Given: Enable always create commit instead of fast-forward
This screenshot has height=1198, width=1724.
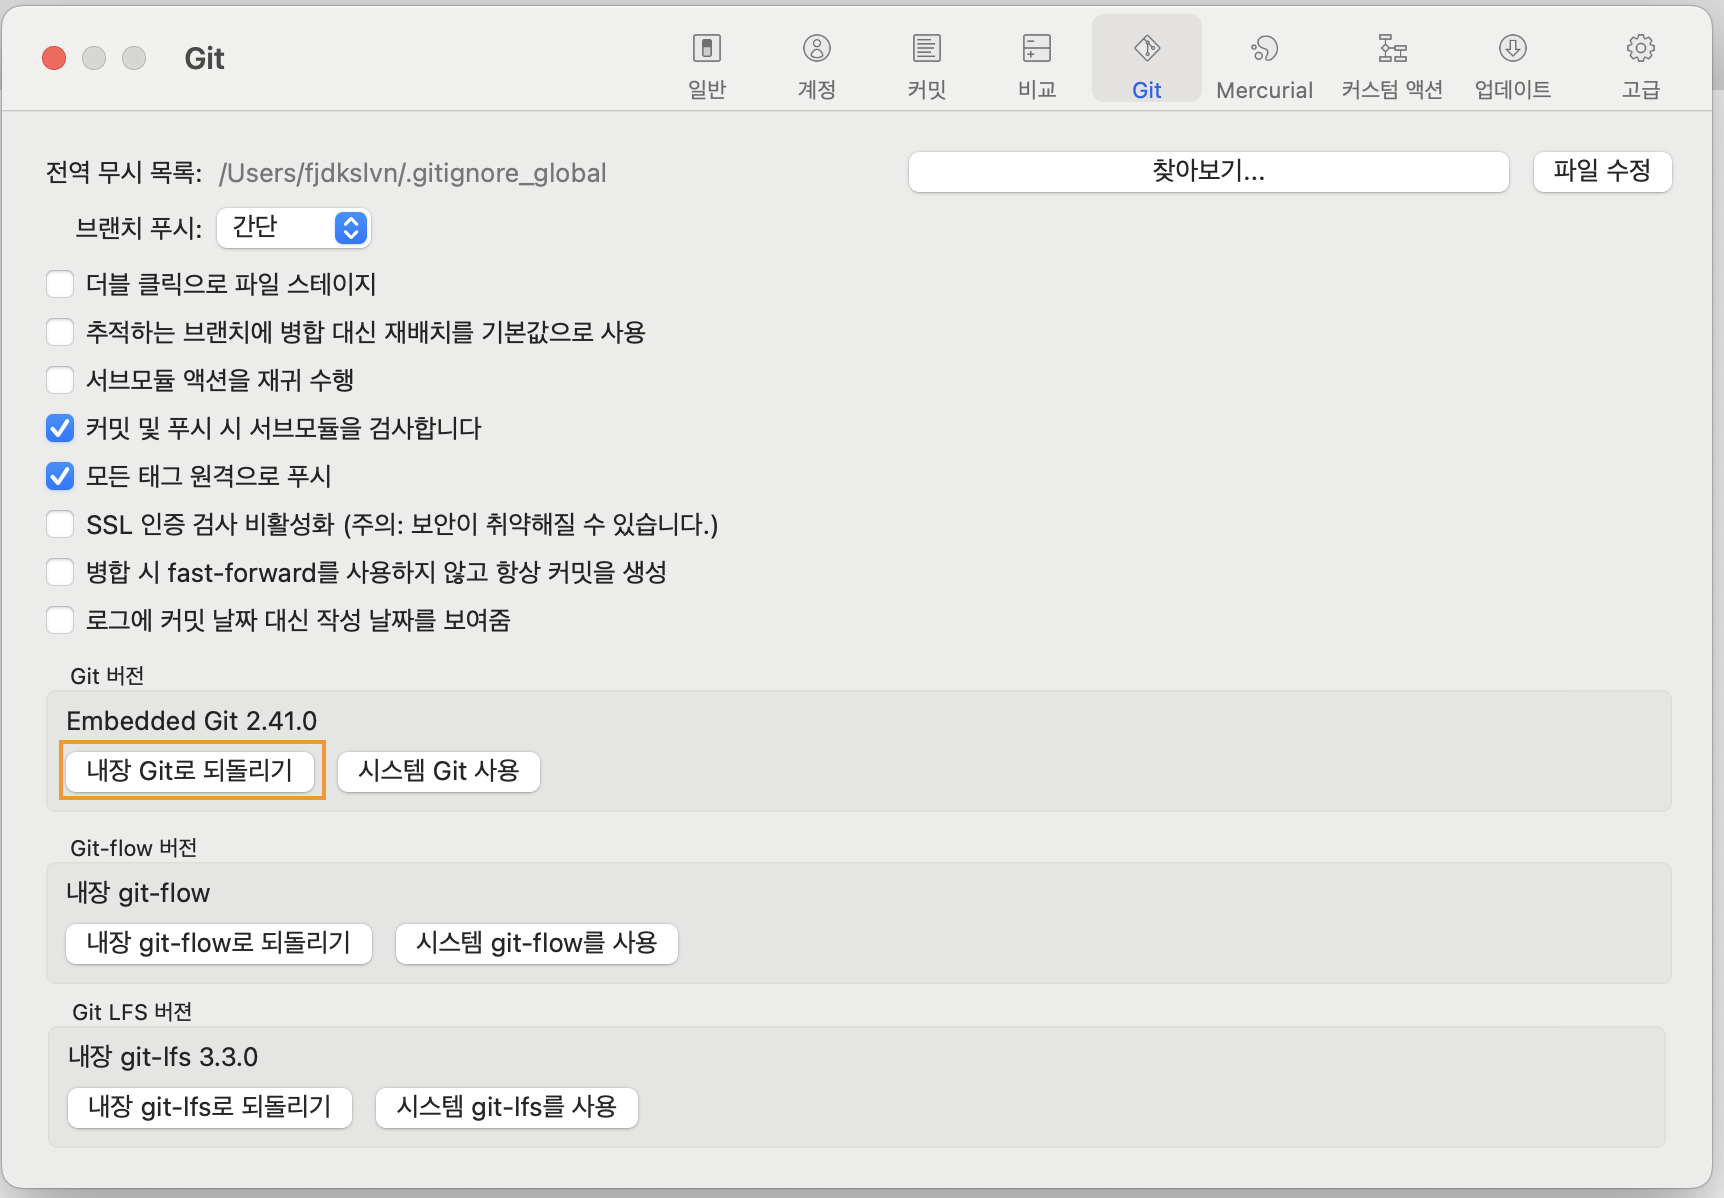Looking at the screenshot, I should pos(60,572).
